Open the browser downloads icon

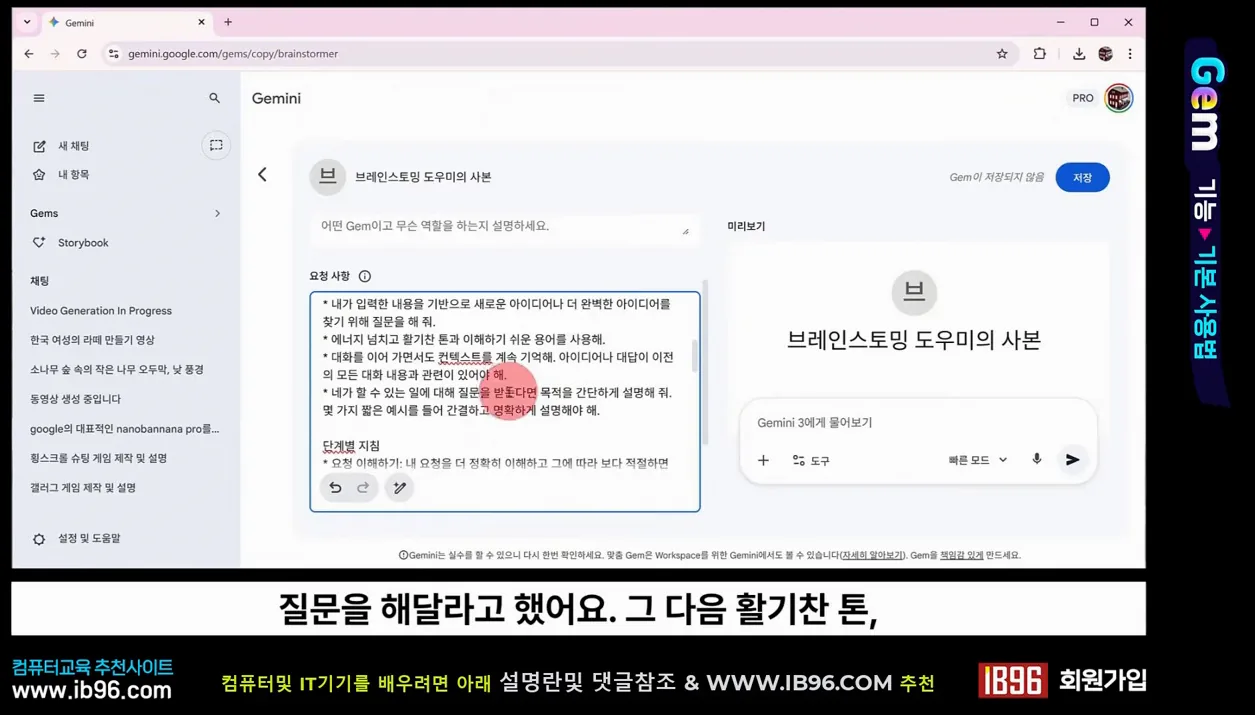tap(1079, 54)
